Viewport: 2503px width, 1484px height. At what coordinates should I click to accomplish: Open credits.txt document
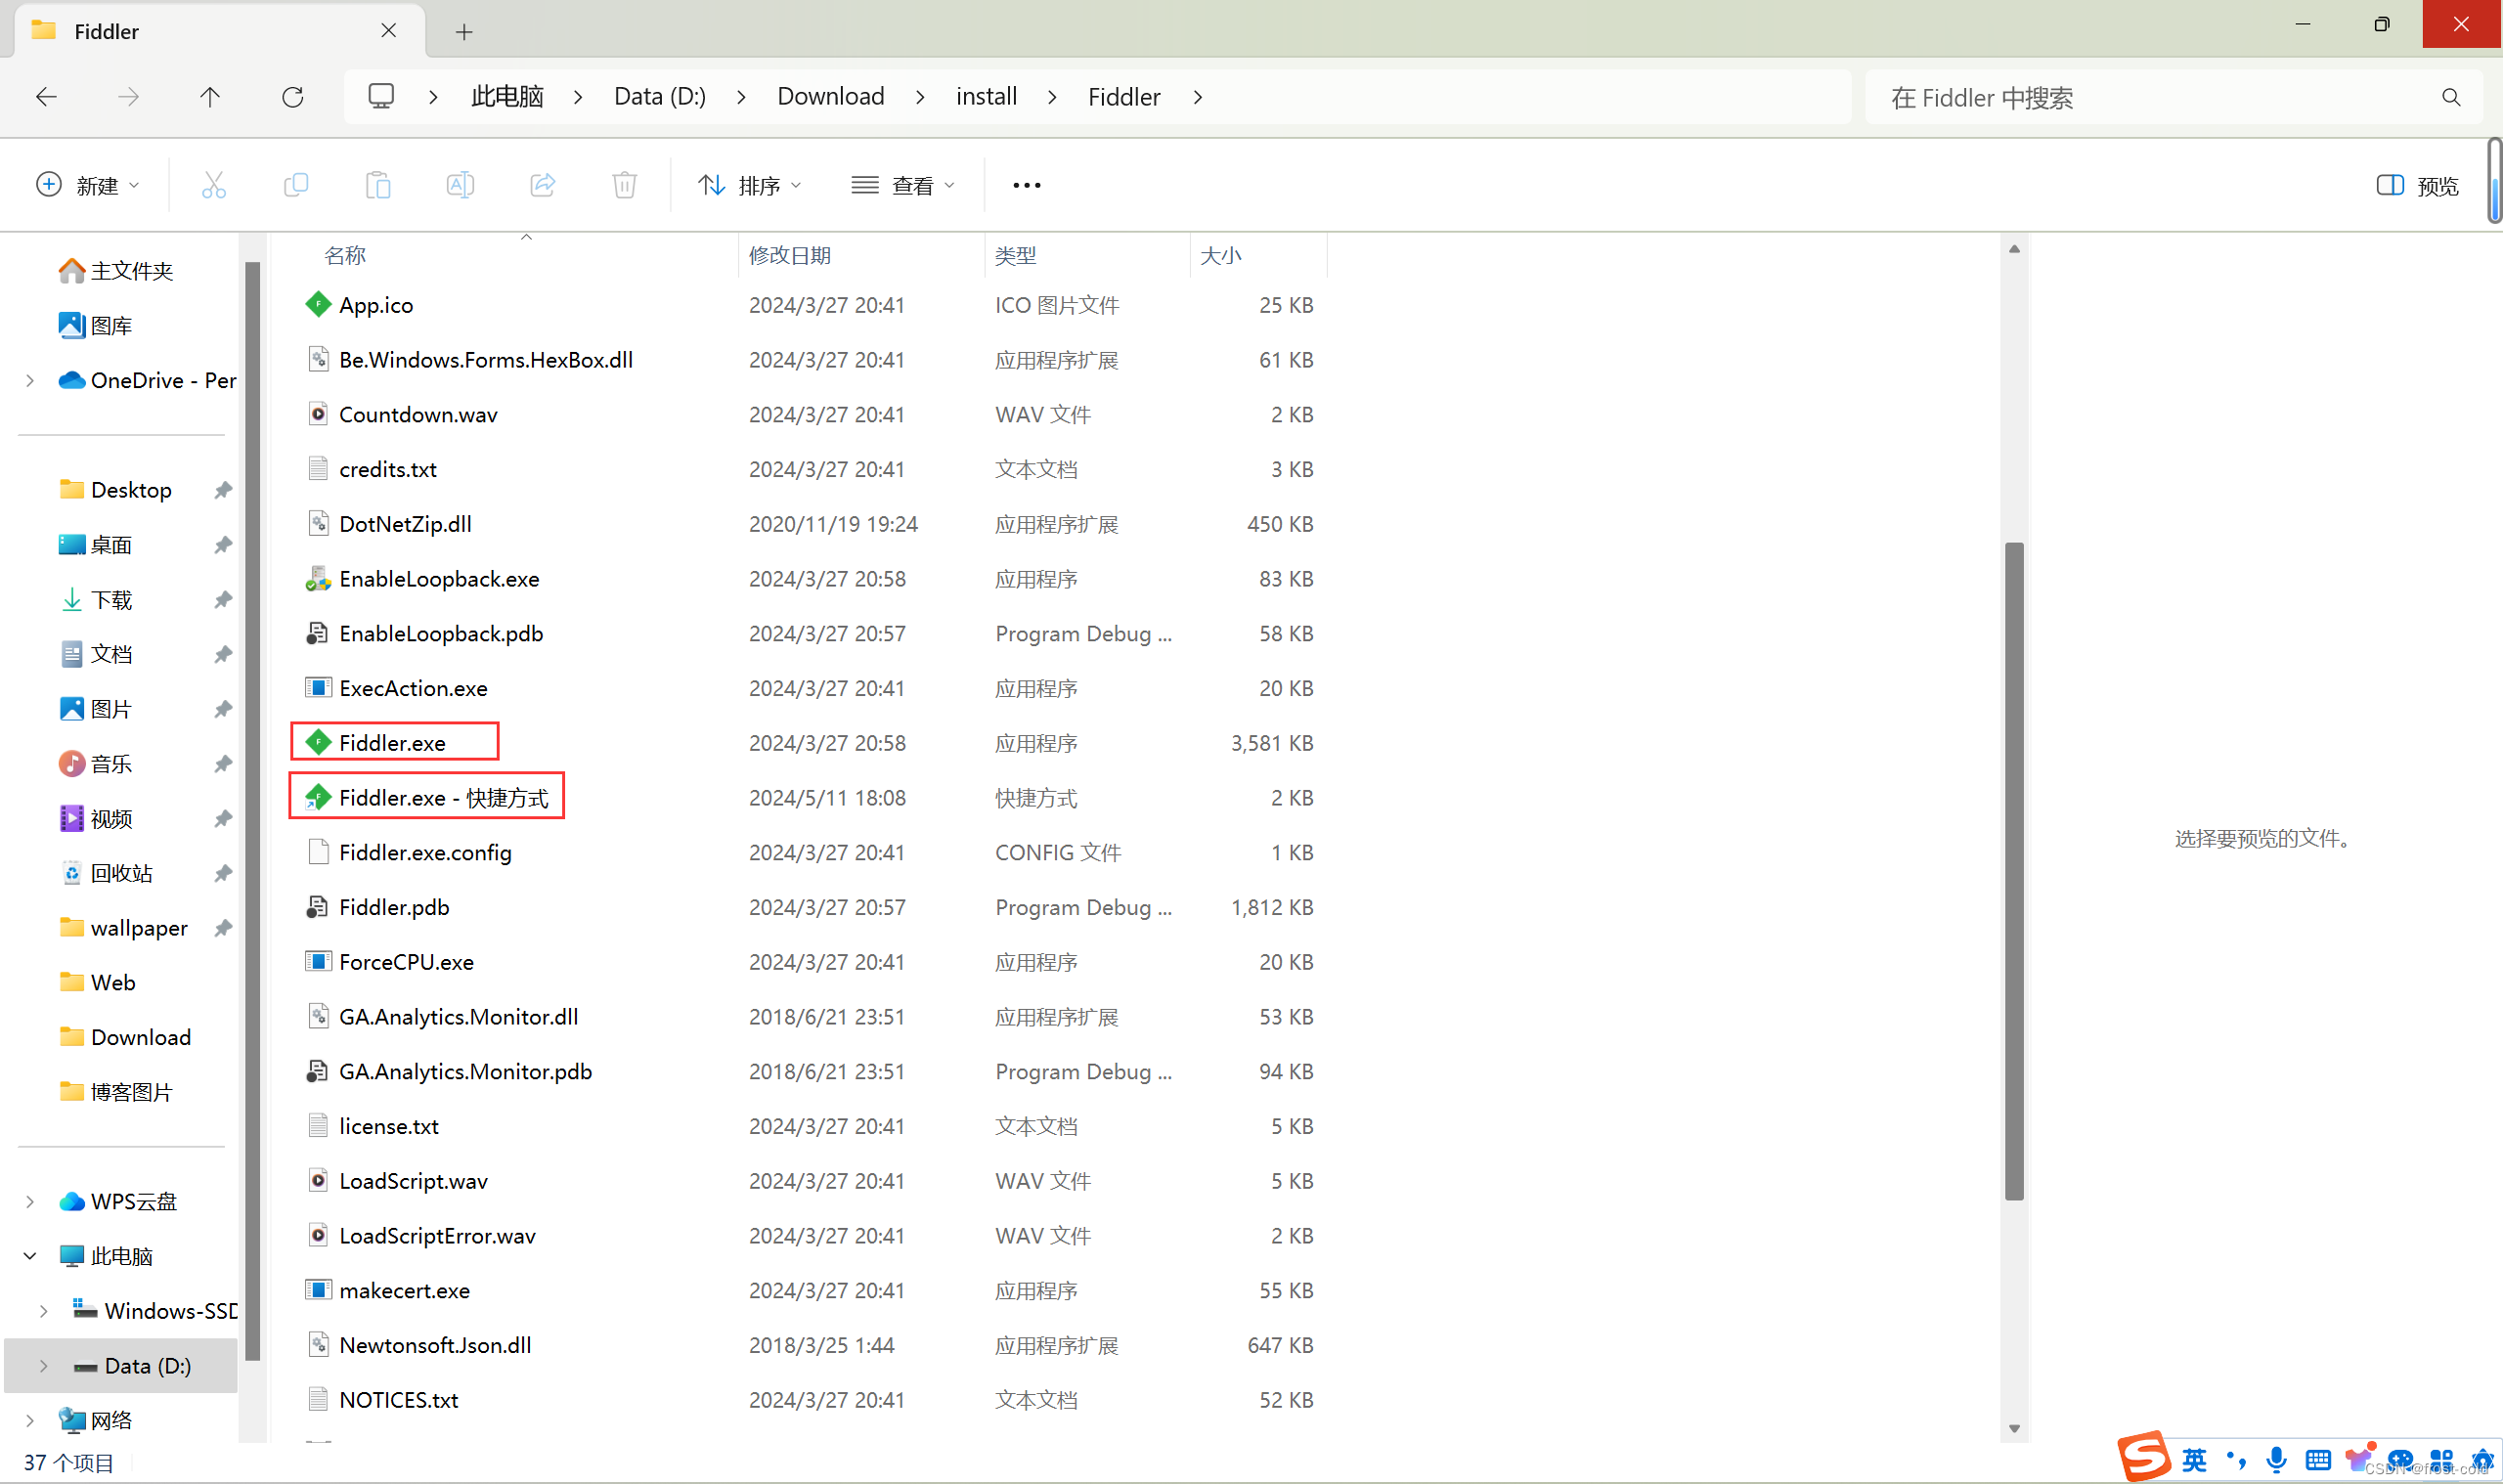[x=387, y=466]
